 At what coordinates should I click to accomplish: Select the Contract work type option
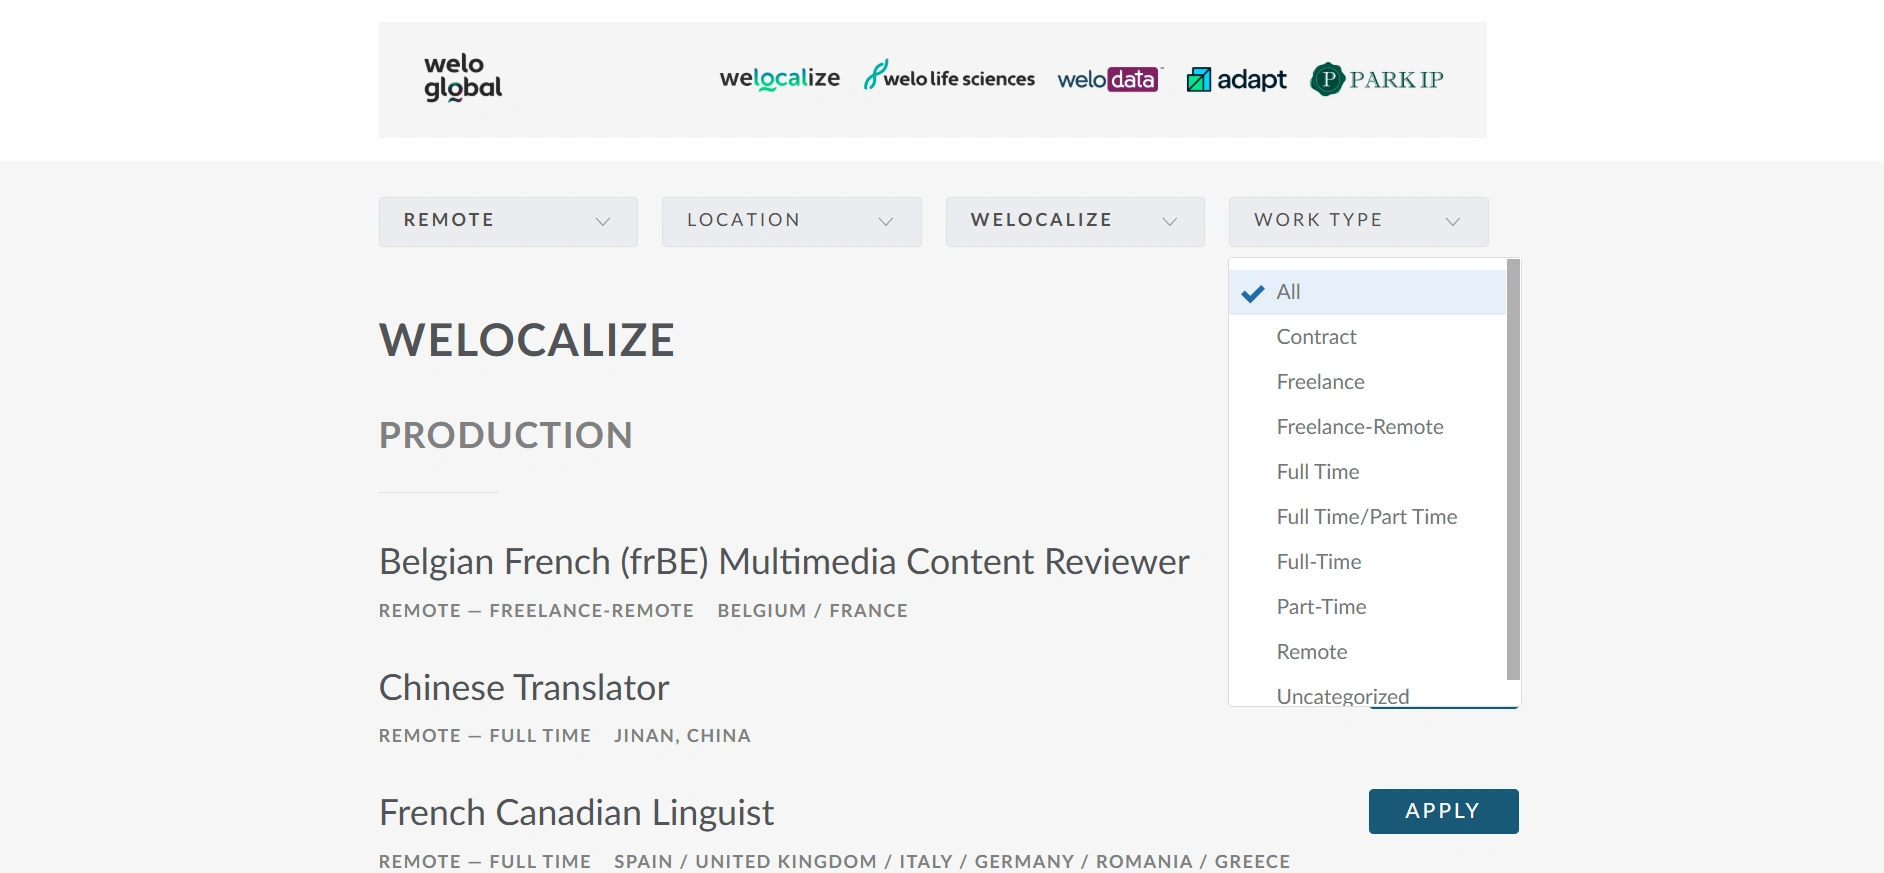(1367, 337)
